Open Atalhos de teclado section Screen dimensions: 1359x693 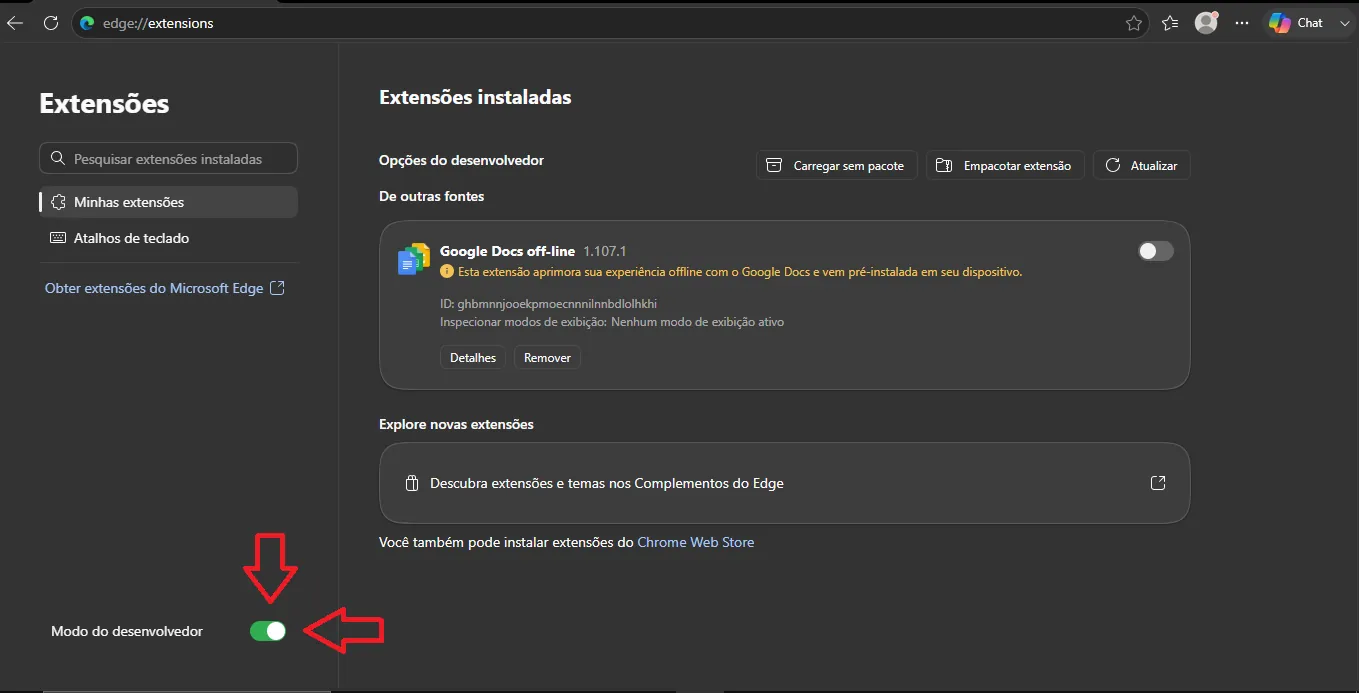(168, 238)
